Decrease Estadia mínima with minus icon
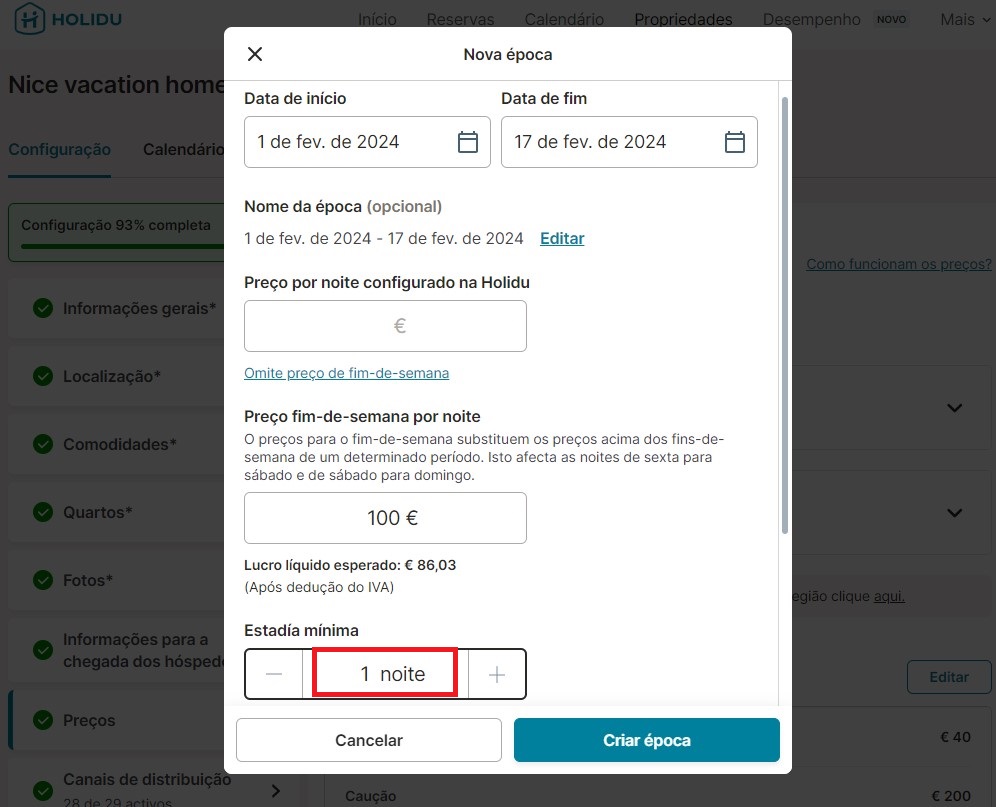The width and height of the screenshot is (996, 807). [274, 674]
